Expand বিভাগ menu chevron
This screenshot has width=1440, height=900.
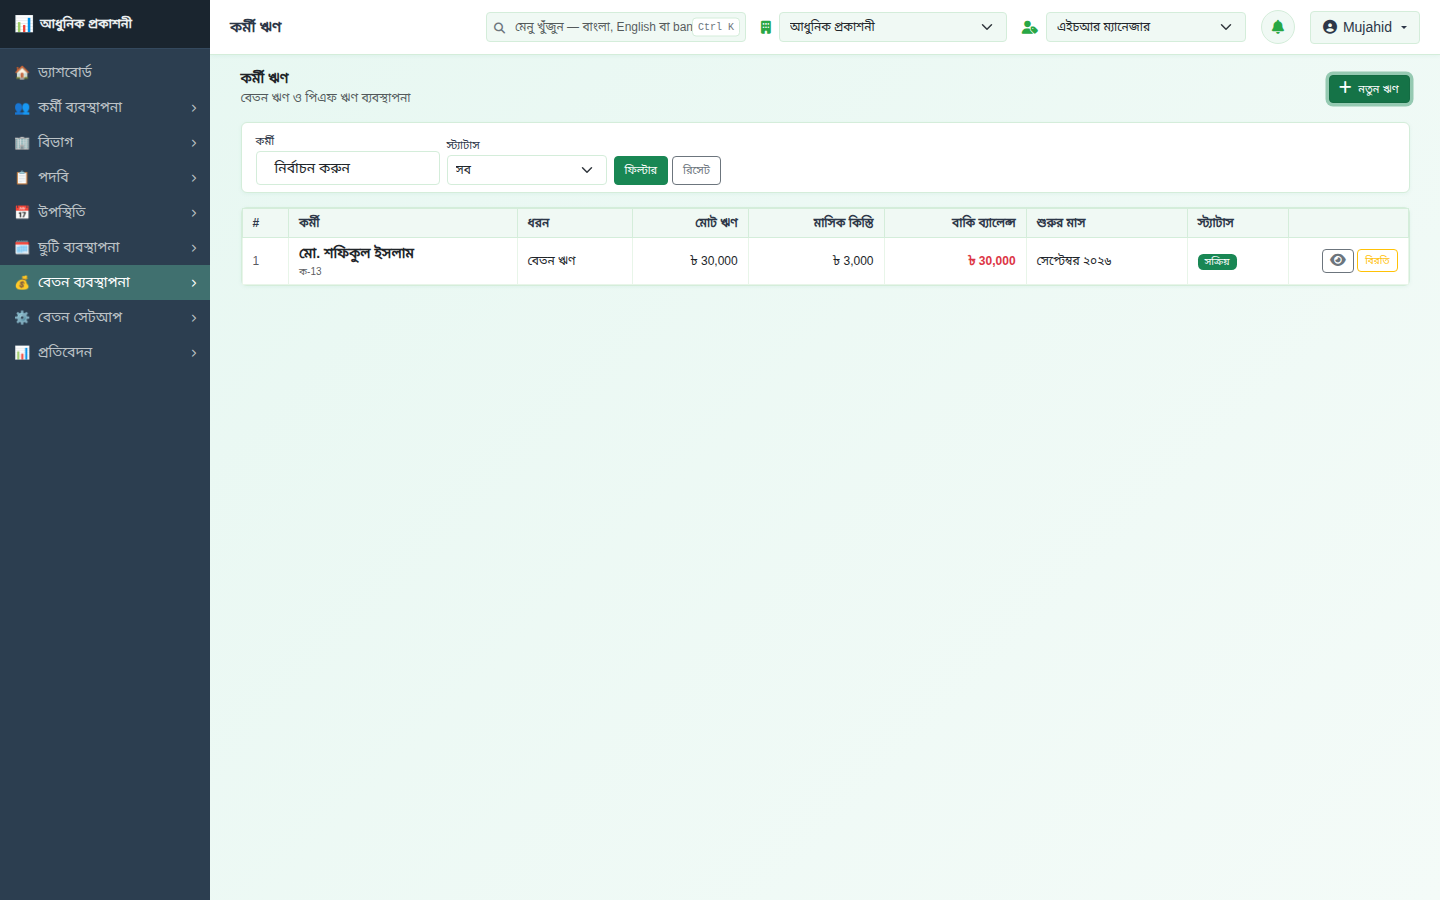[194, 143]
